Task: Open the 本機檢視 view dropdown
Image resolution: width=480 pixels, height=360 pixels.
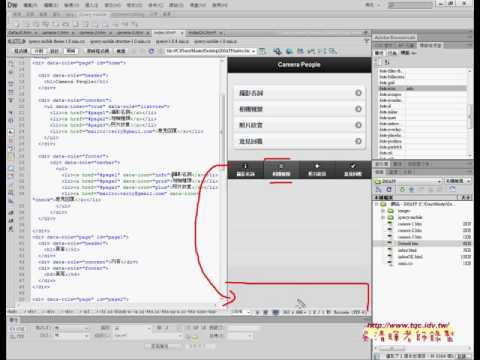Action: point(458,181)
